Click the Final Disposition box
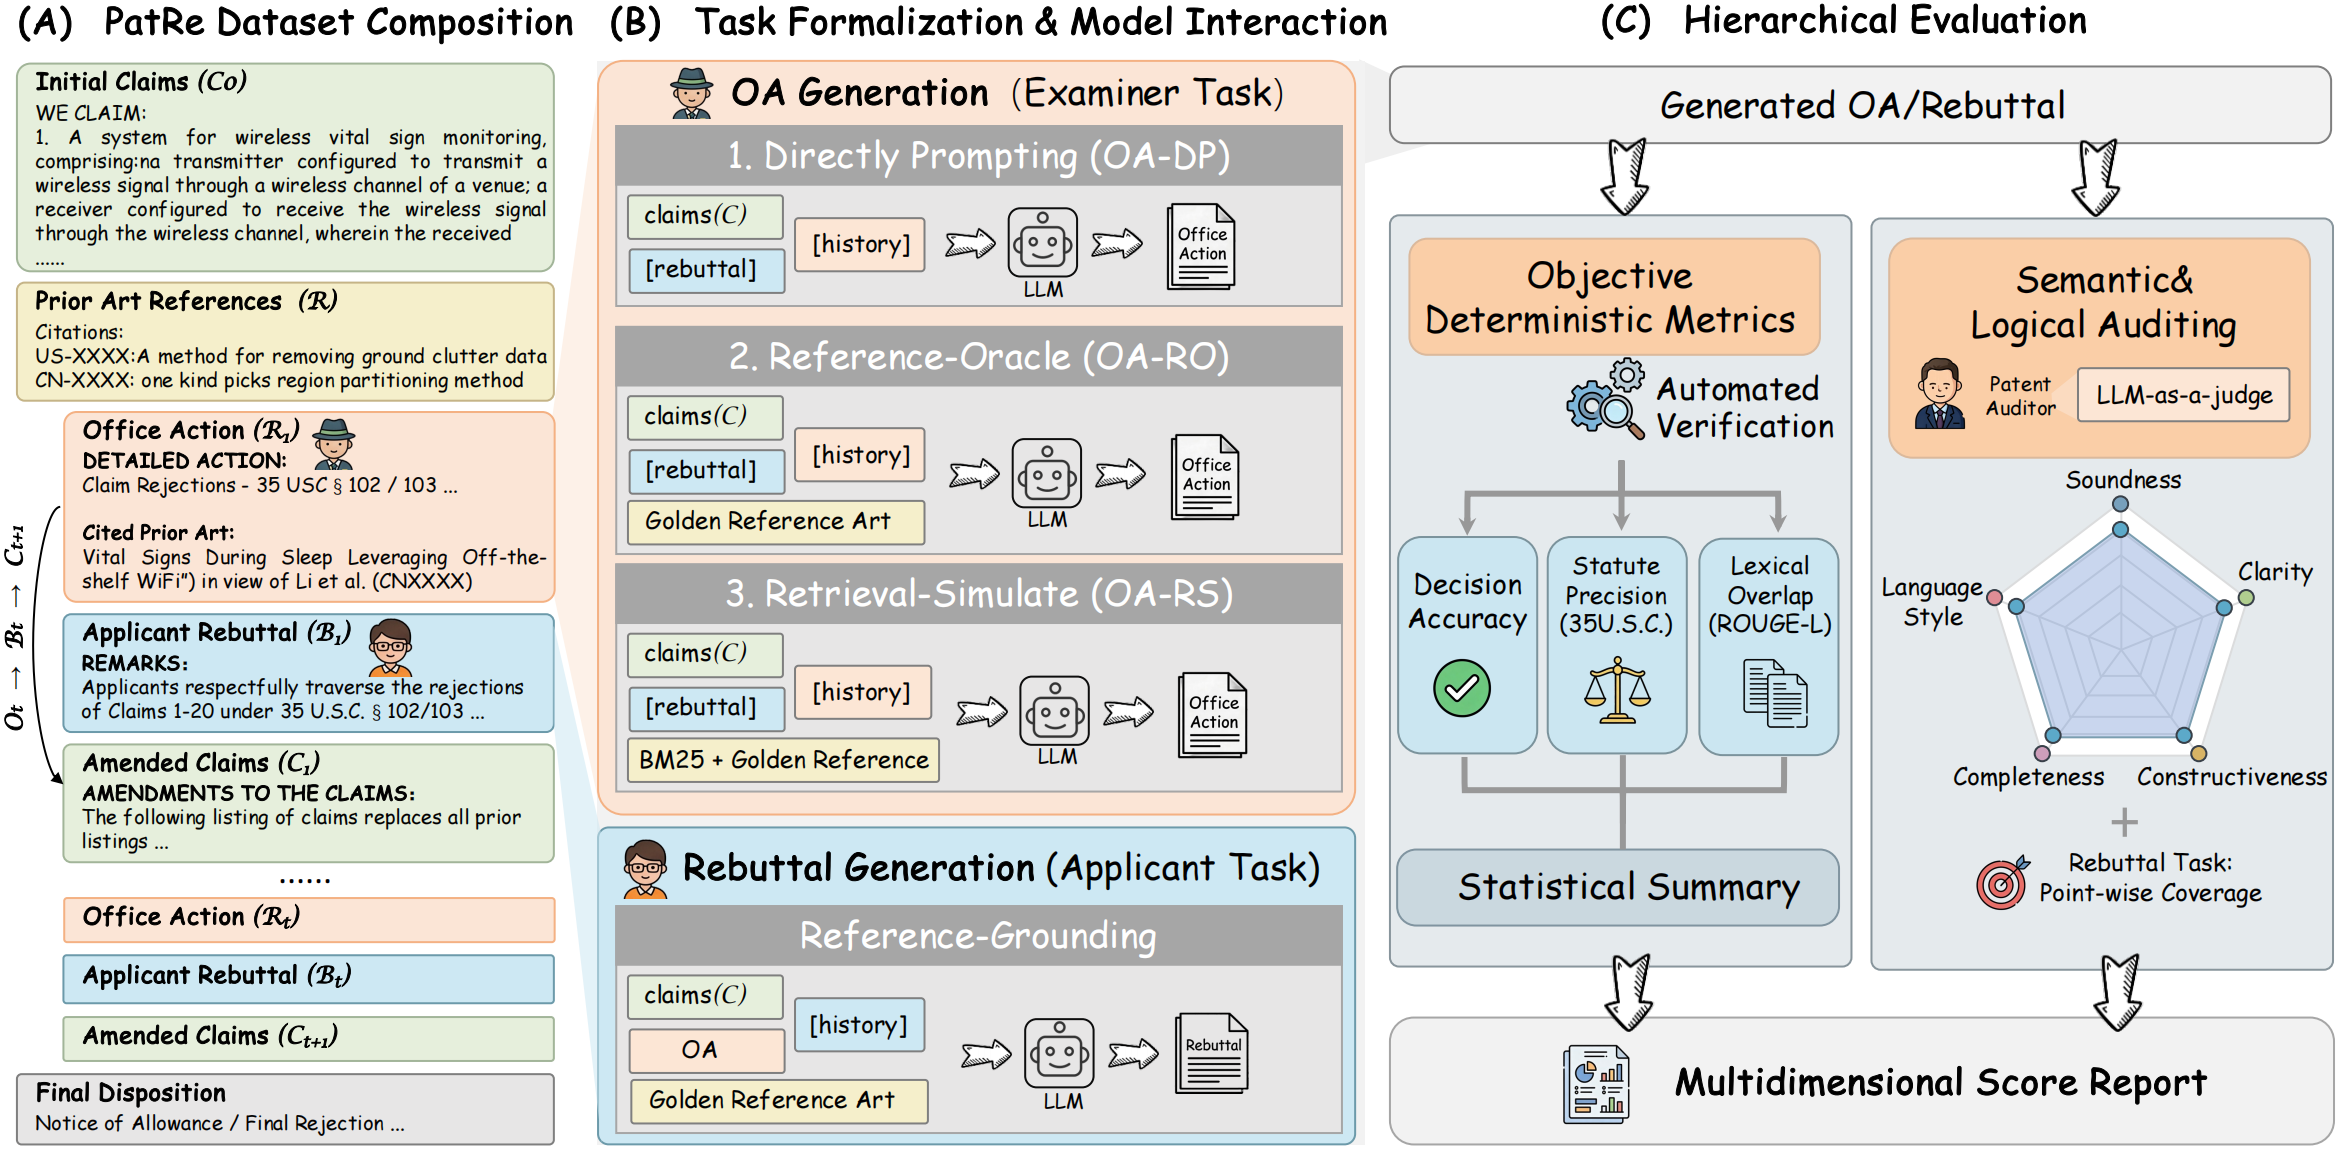 pos(285,1108)
